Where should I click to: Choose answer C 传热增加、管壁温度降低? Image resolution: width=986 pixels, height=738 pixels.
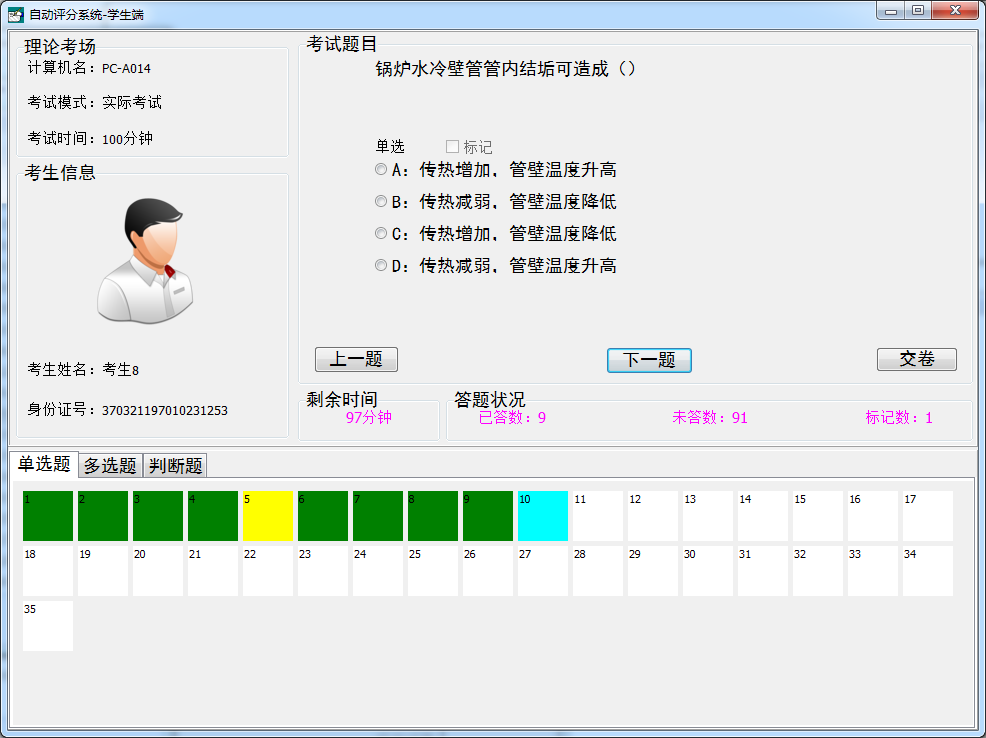click(381, 234)
